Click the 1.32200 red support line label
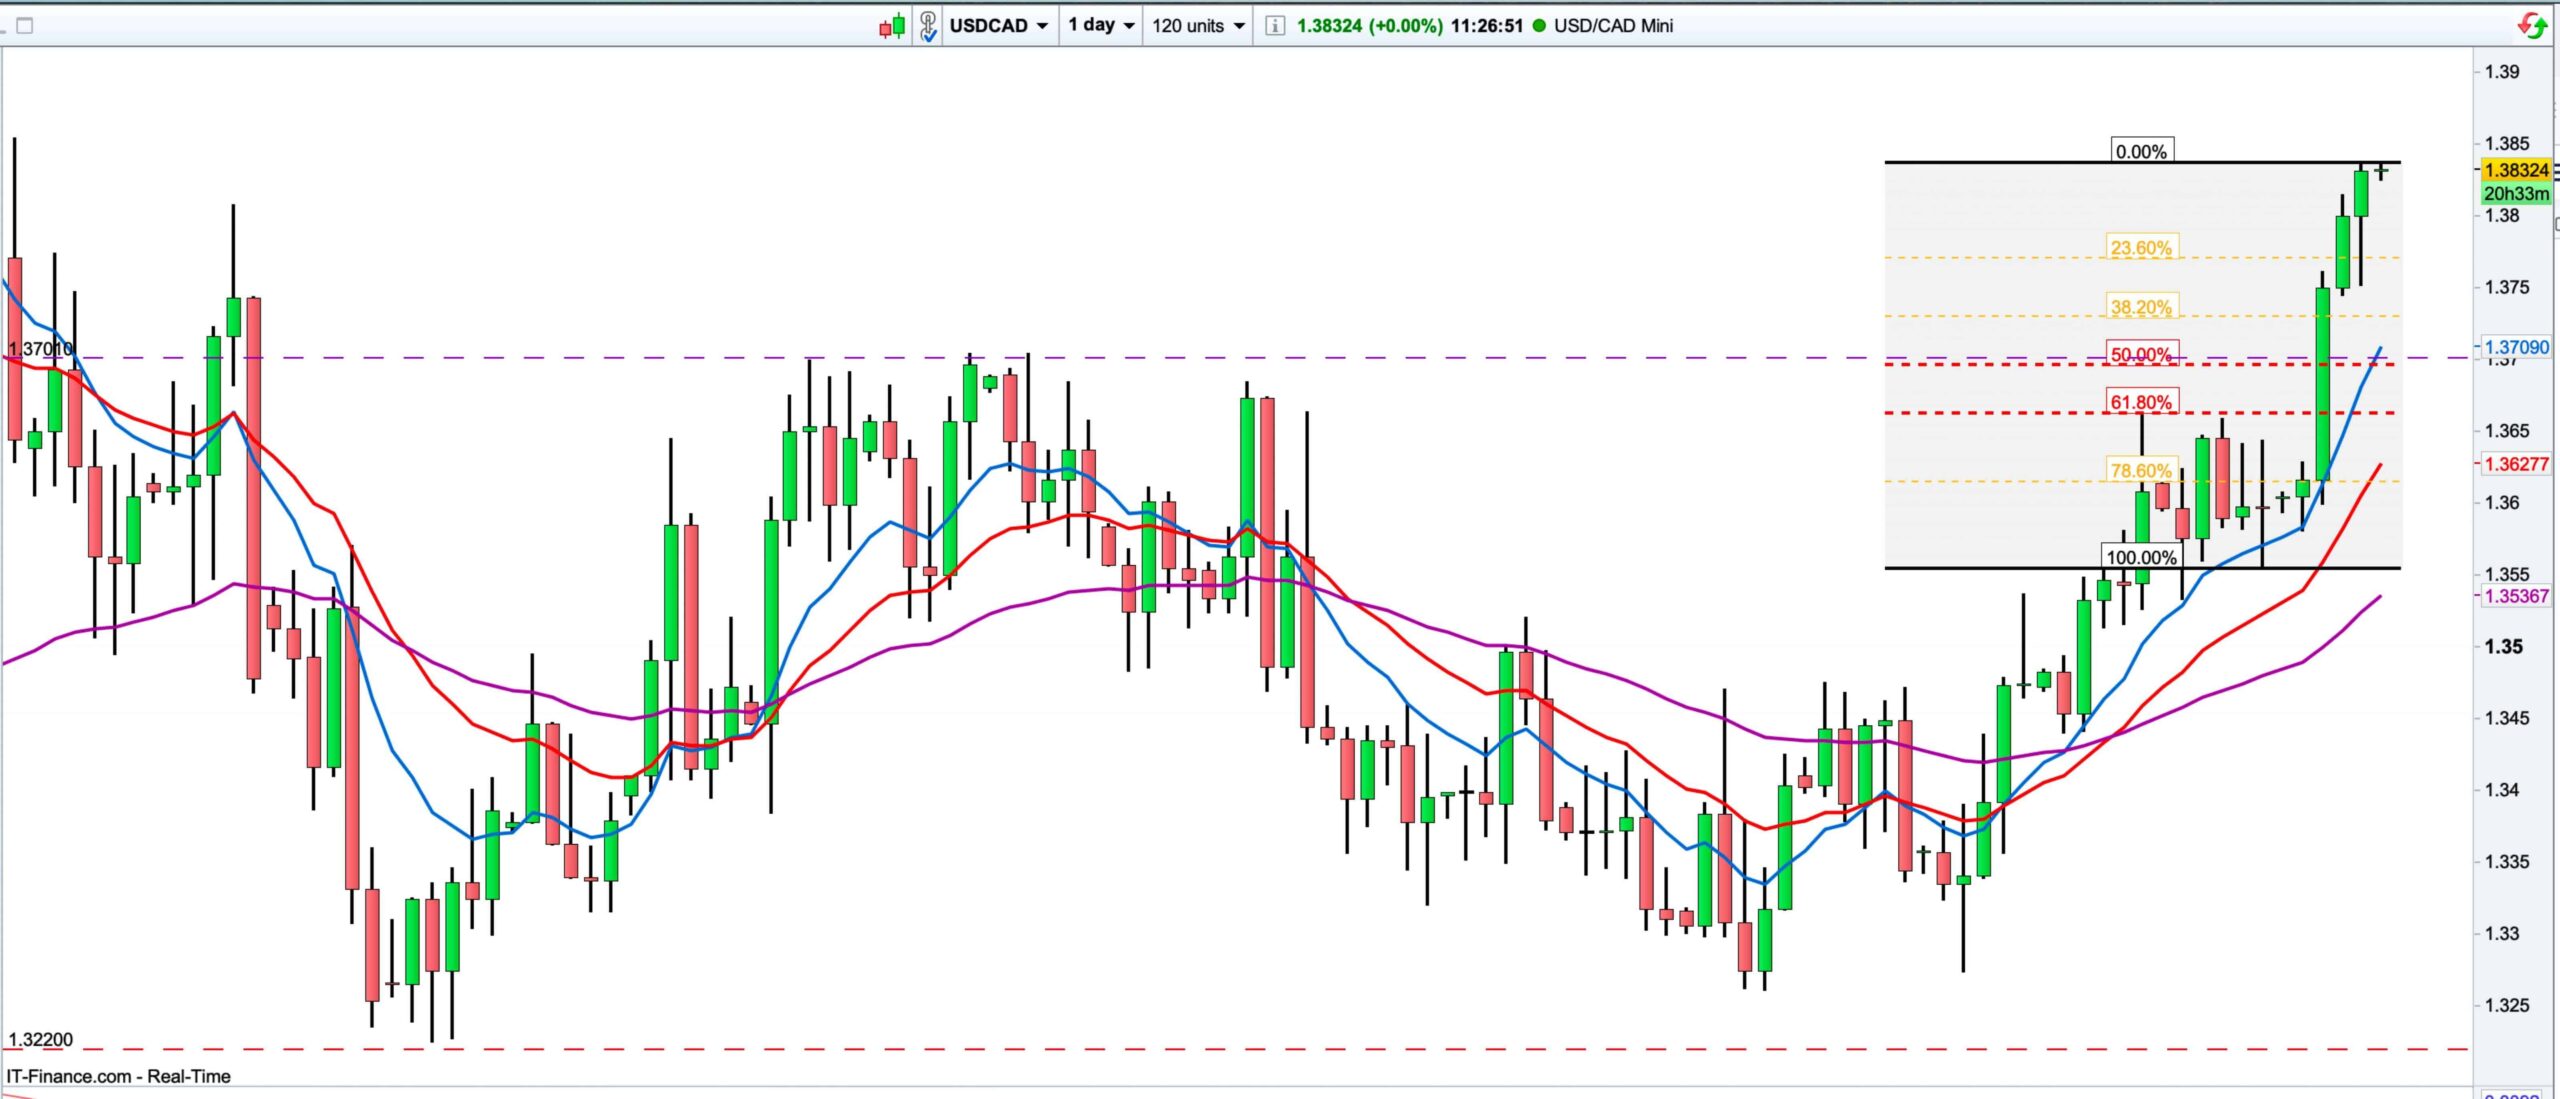The image size is (2560, 1099). pos(40,1039)
